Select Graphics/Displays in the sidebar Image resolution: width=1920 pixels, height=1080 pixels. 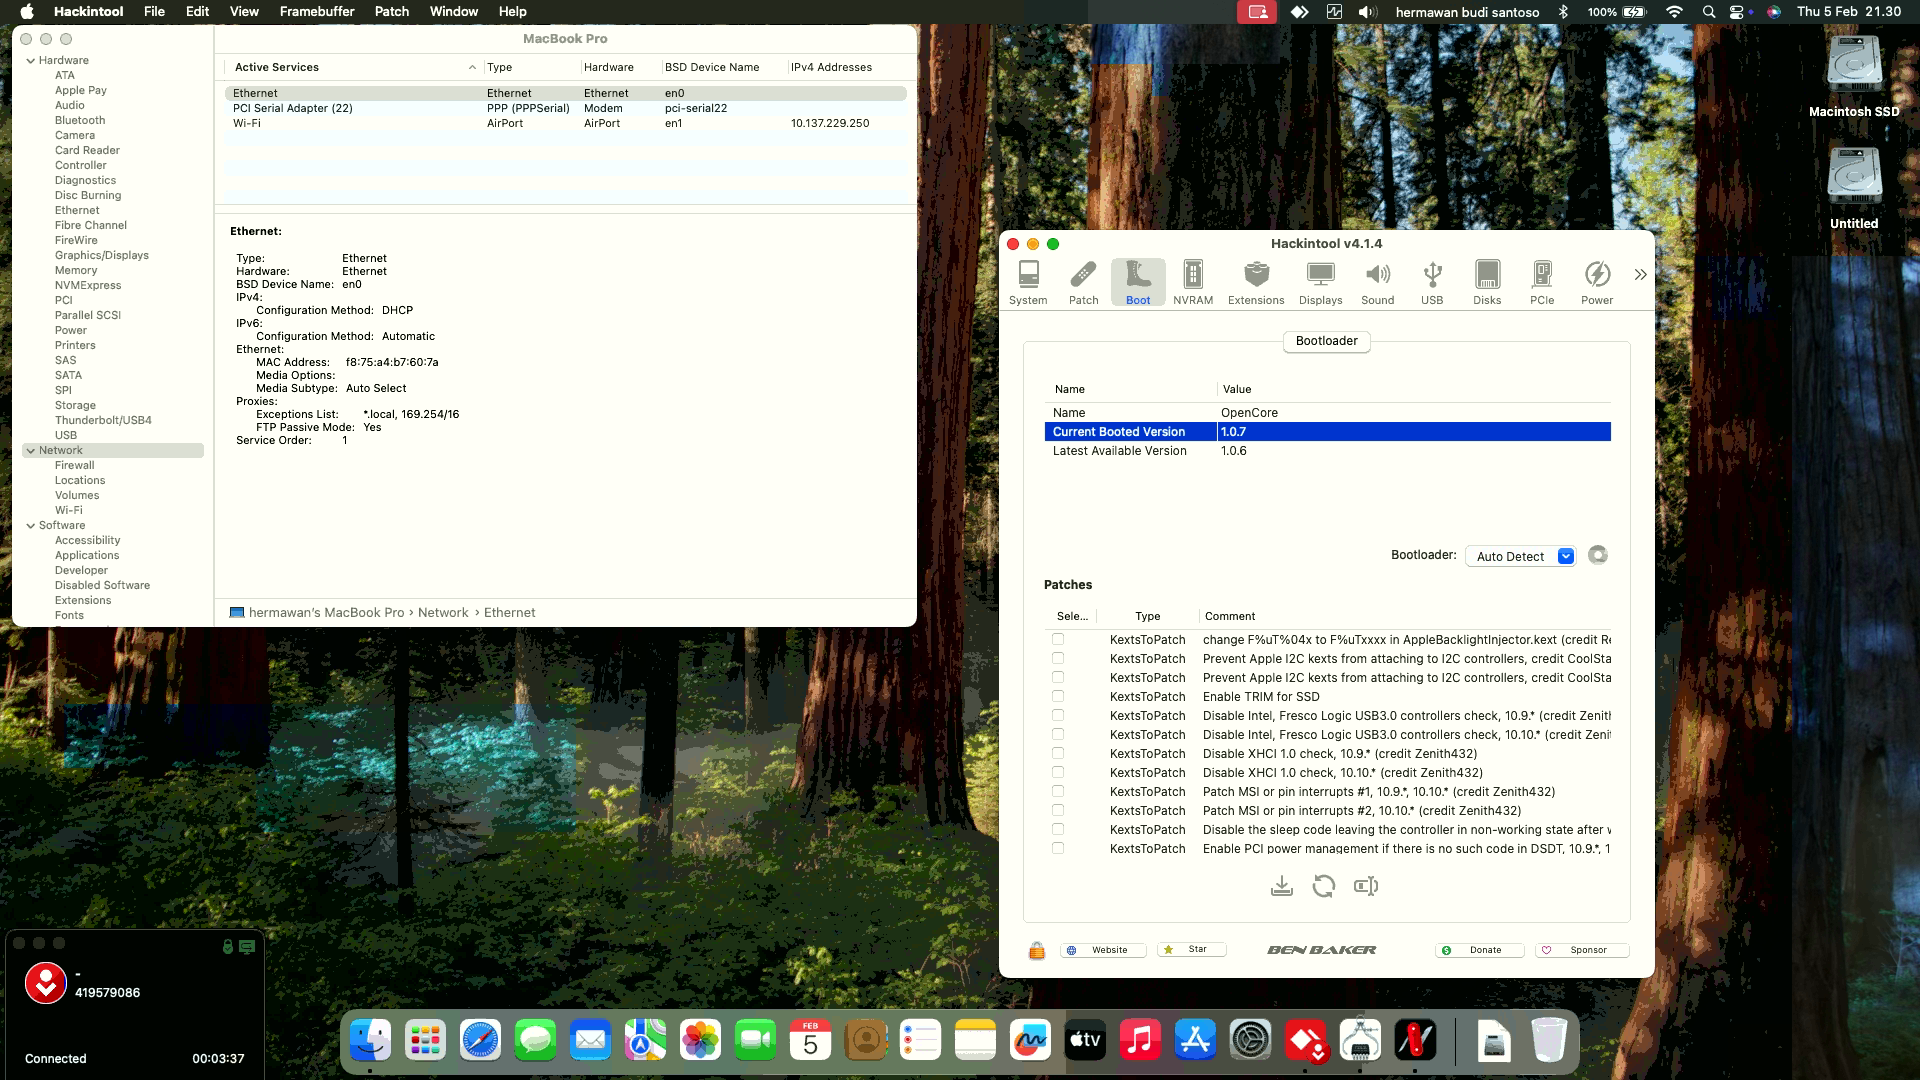point(102,256)
